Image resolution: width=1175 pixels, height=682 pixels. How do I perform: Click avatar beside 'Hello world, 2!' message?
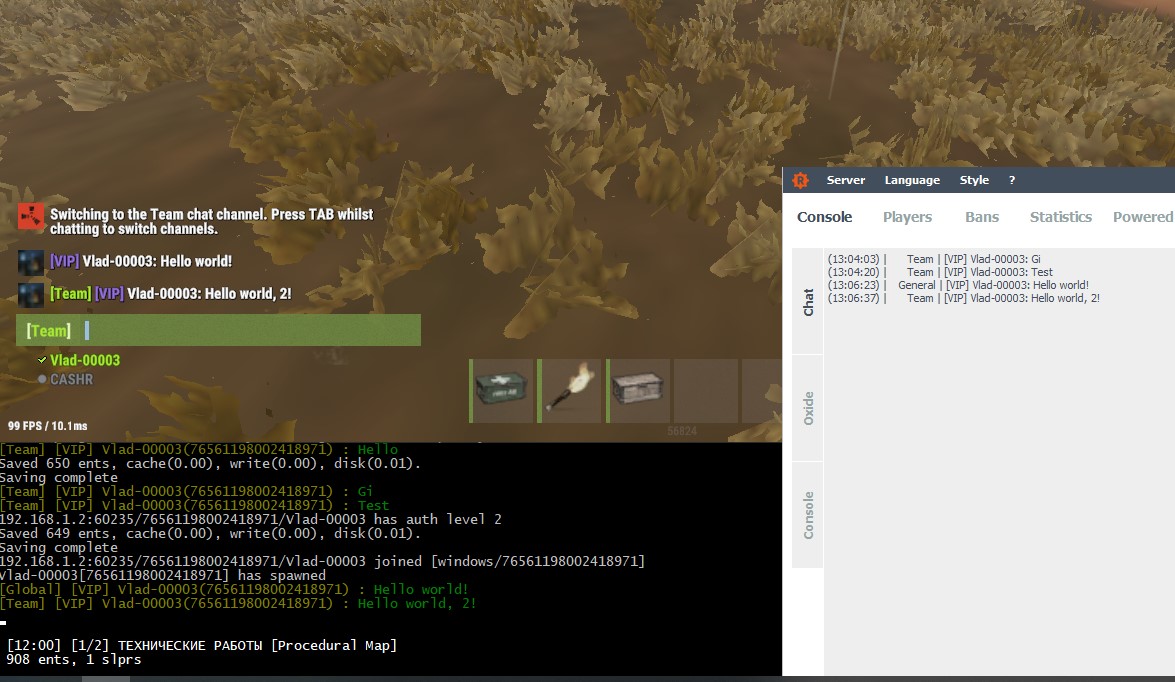point(31,294)
